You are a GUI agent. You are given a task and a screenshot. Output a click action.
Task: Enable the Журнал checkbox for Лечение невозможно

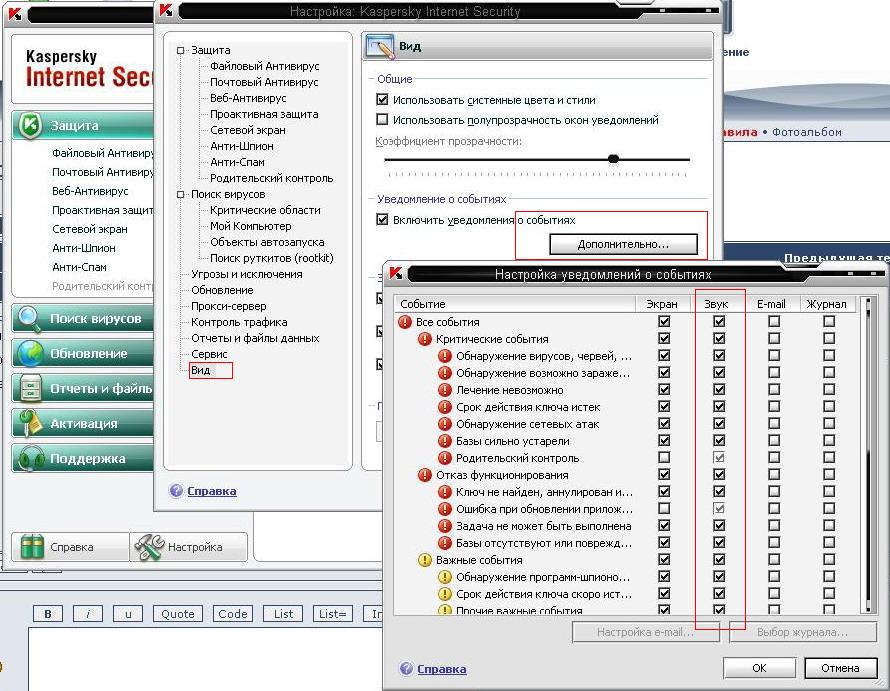point(829,390)
